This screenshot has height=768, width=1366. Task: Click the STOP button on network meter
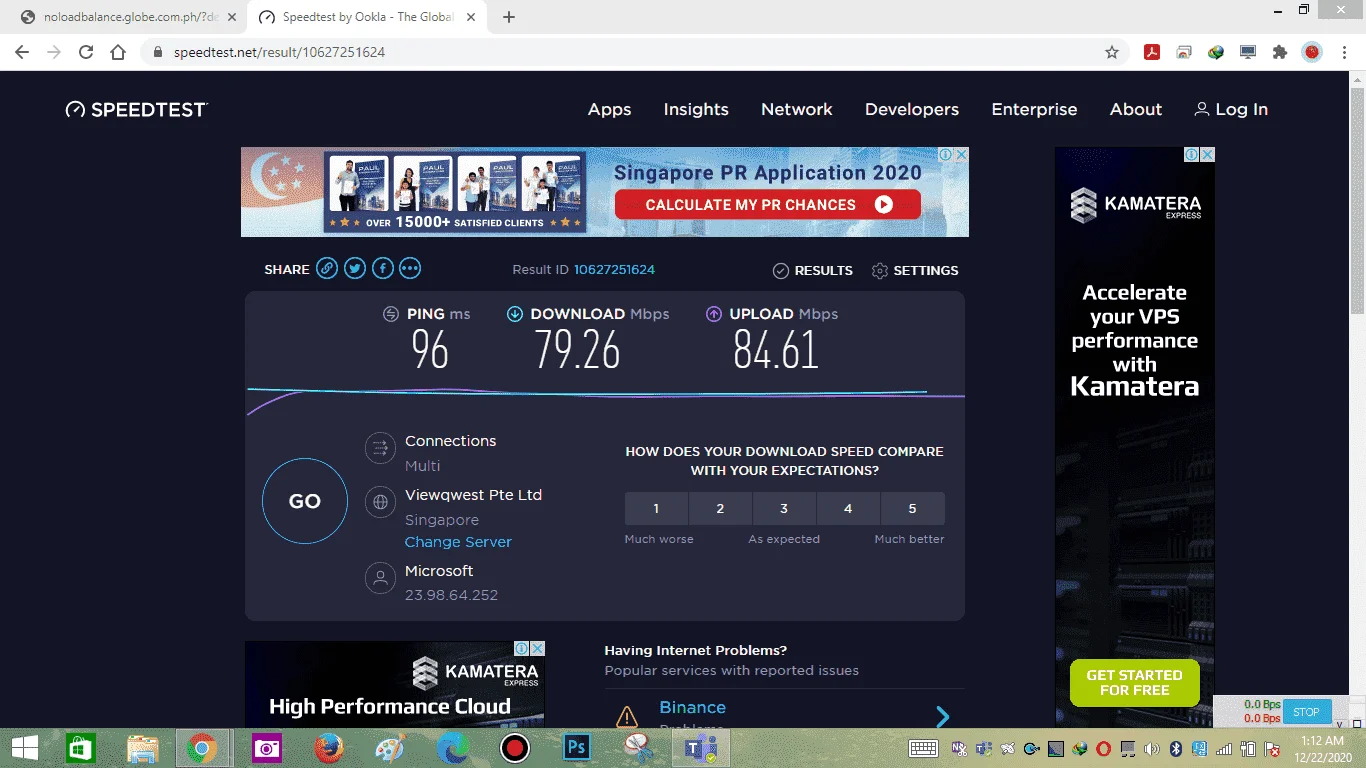[1306, 712]
